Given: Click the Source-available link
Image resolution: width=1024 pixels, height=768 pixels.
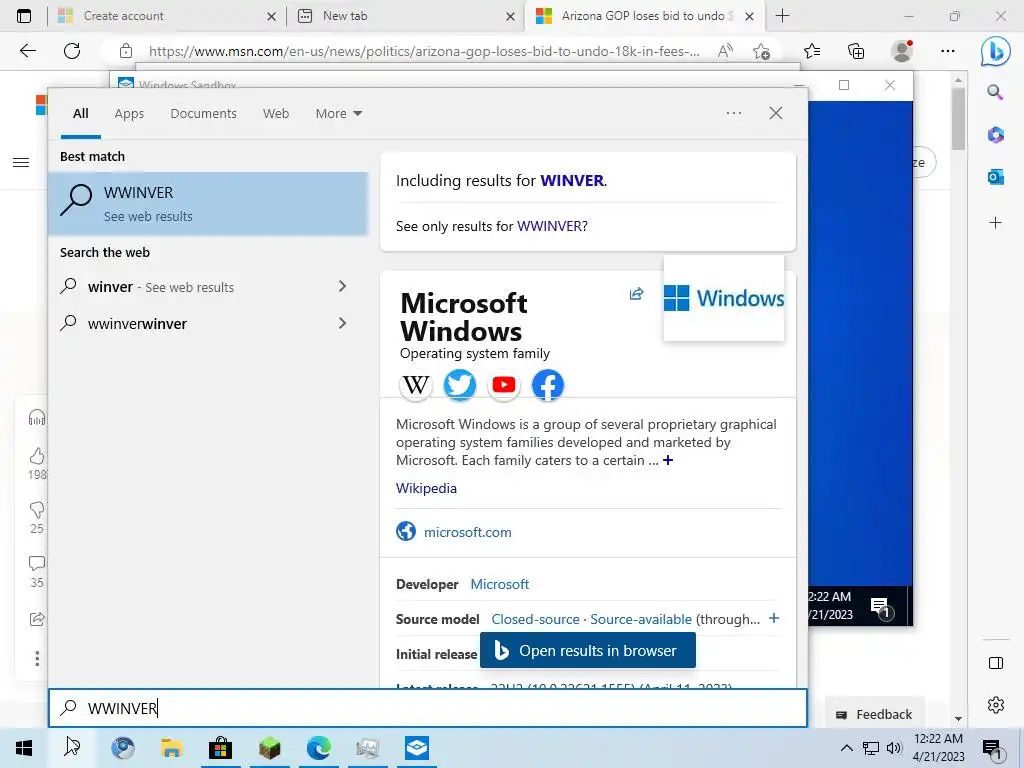Looking at the screenshot, I should pyautogui.click(x=641, y=619).
